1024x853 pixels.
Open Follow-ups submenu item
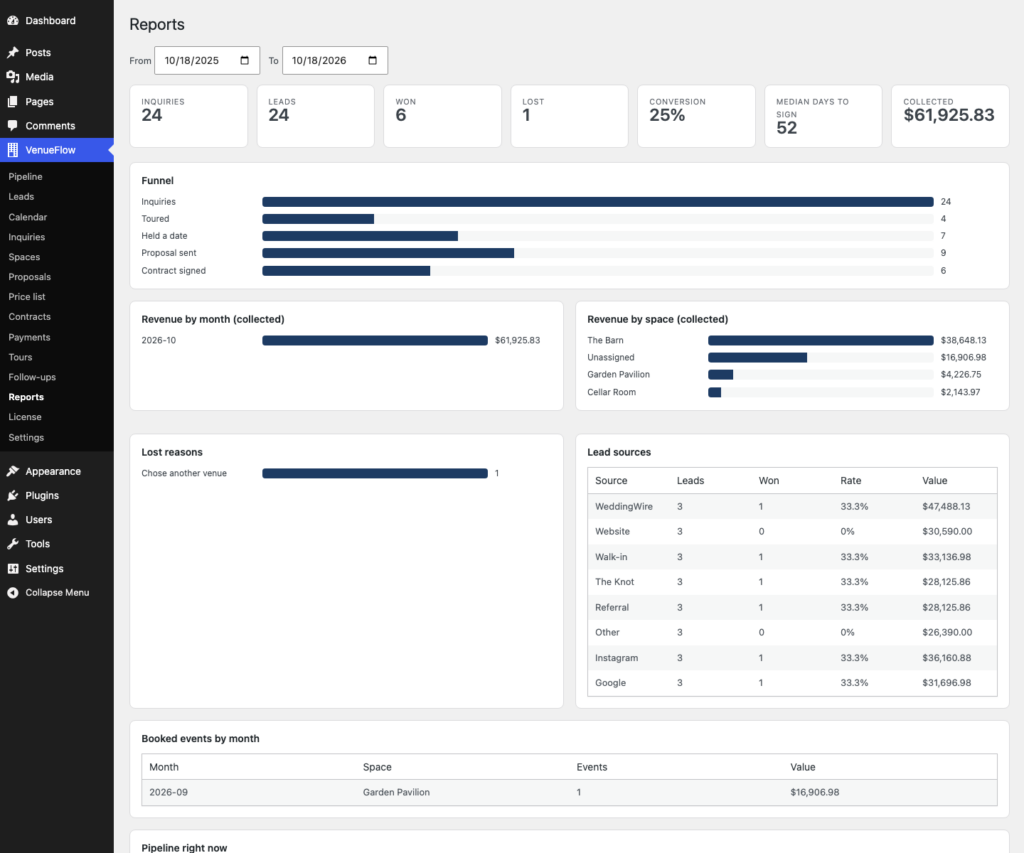(32, 377)
